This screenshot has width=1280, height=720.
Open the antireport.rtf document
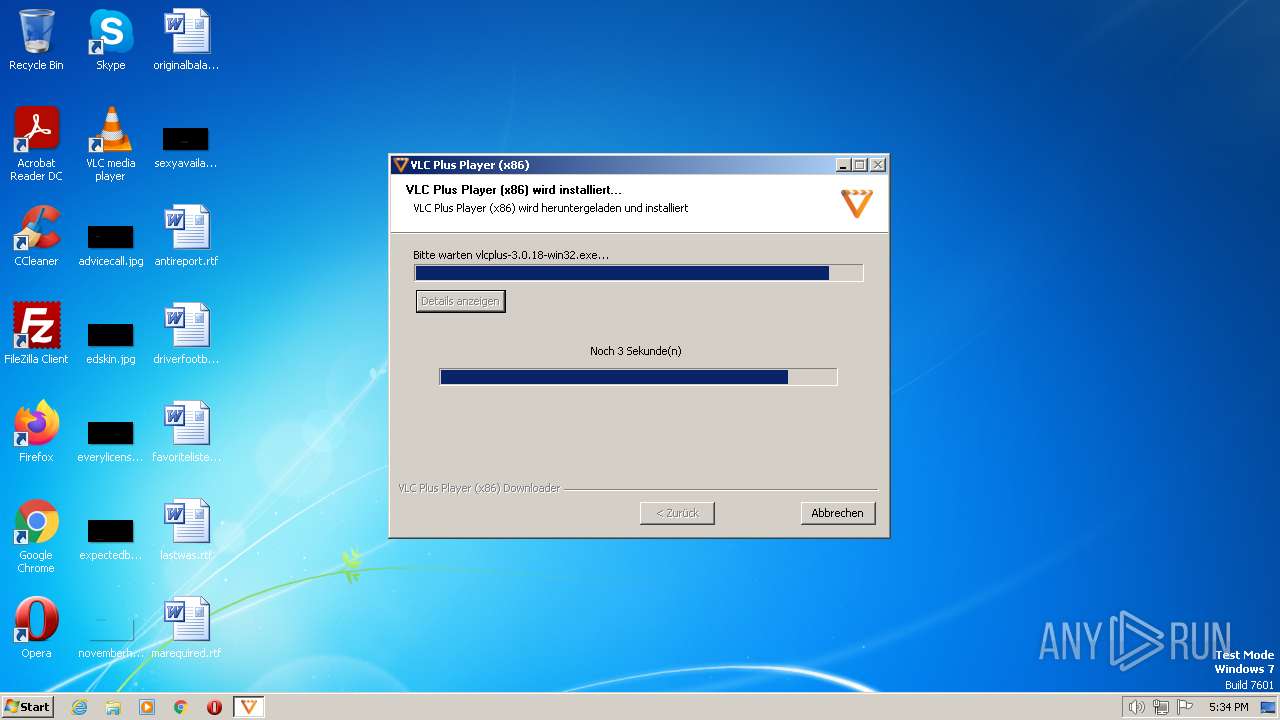[x=186, y=236]
